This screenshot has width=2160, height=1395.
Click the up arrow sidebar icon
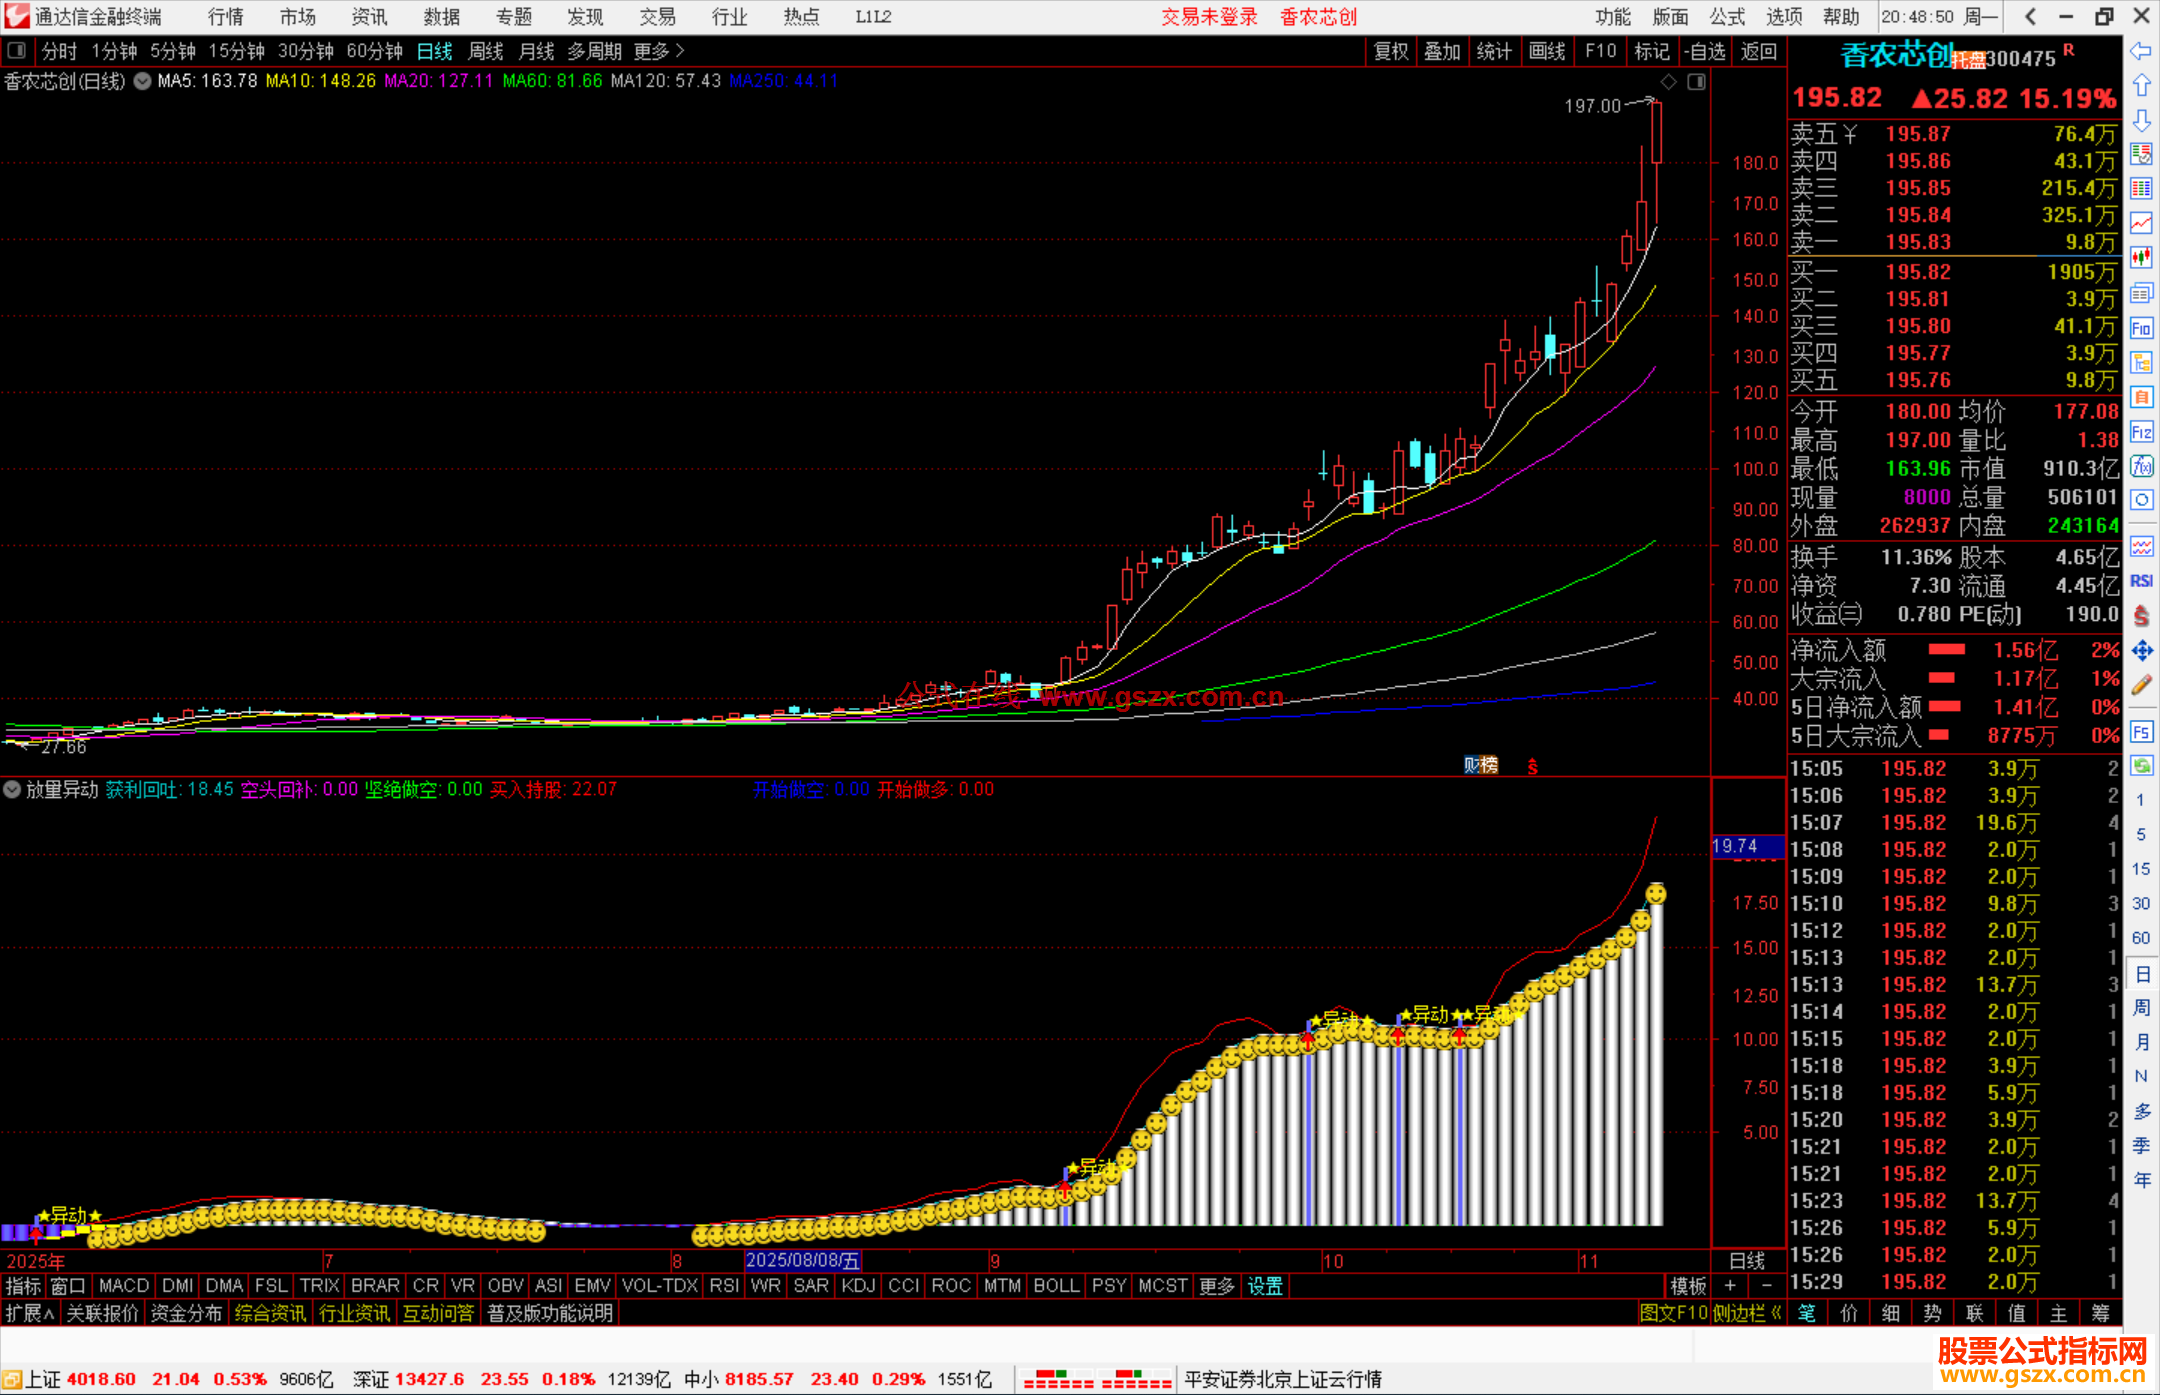2141,86
